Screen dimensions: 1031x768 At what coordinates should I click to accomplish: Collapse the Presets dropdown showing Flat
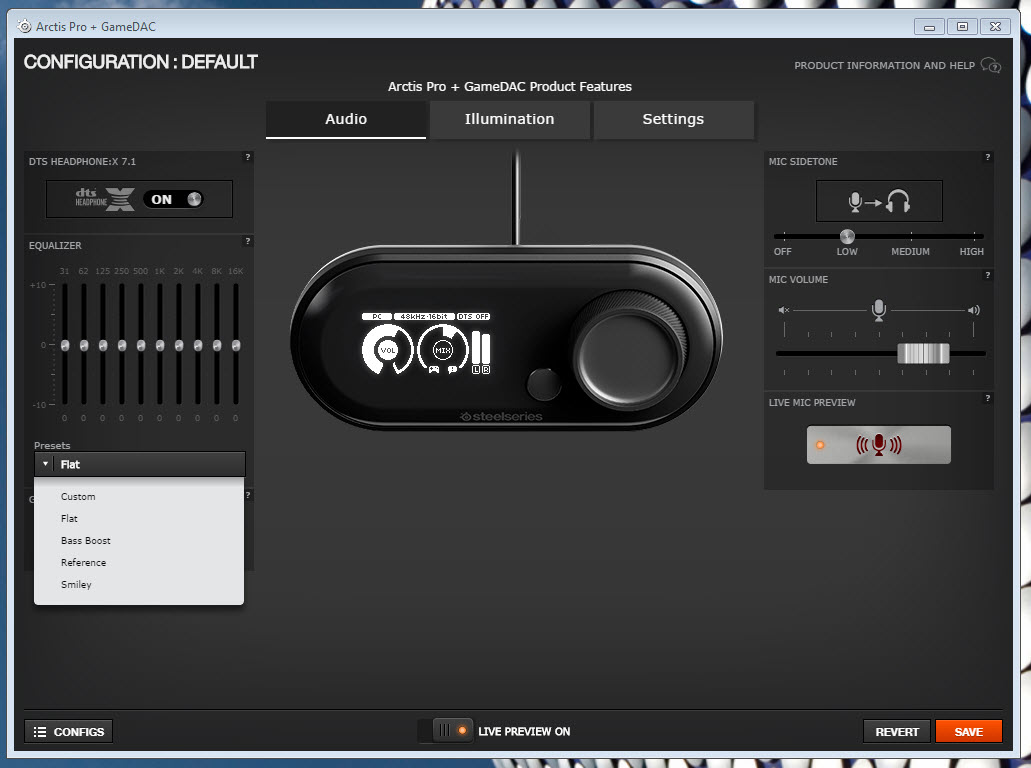coord(139,464)
